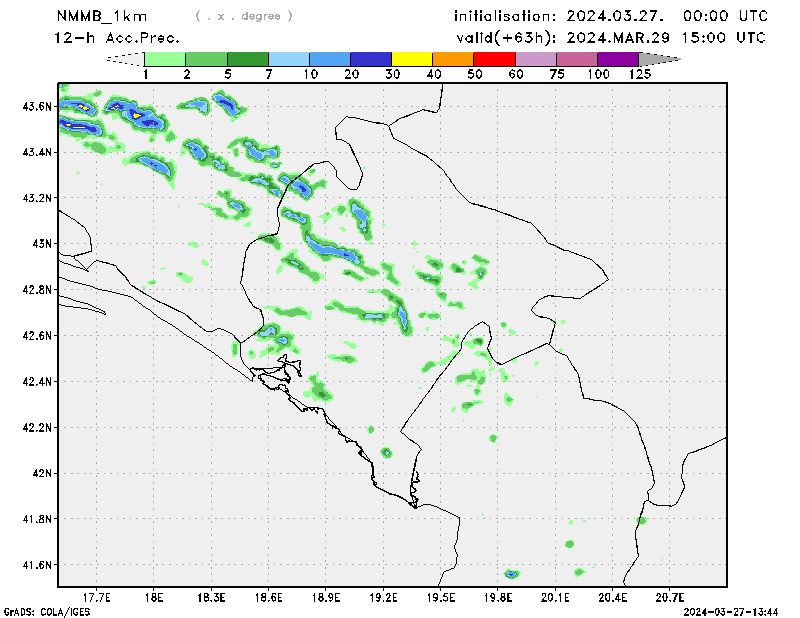Click the 18E longitude label
Viewport: 800px width, 618px height.
[x=154, y=597]
